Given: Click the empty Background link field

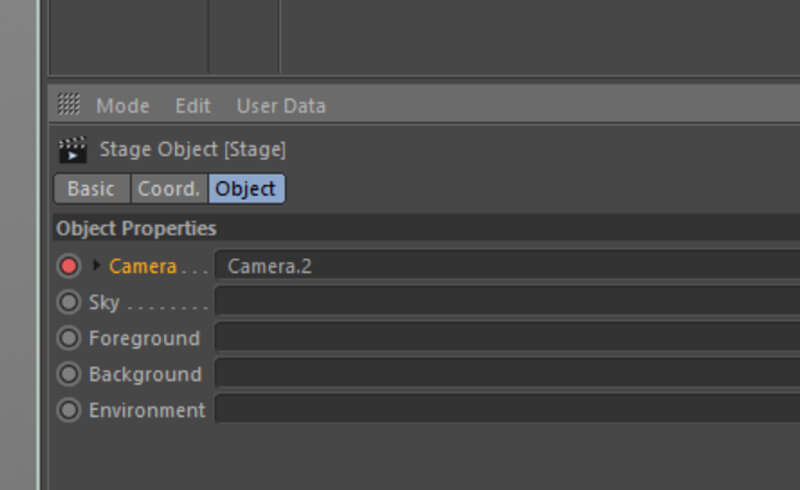Looking at the screenshot, I should [x=508, y=373].
